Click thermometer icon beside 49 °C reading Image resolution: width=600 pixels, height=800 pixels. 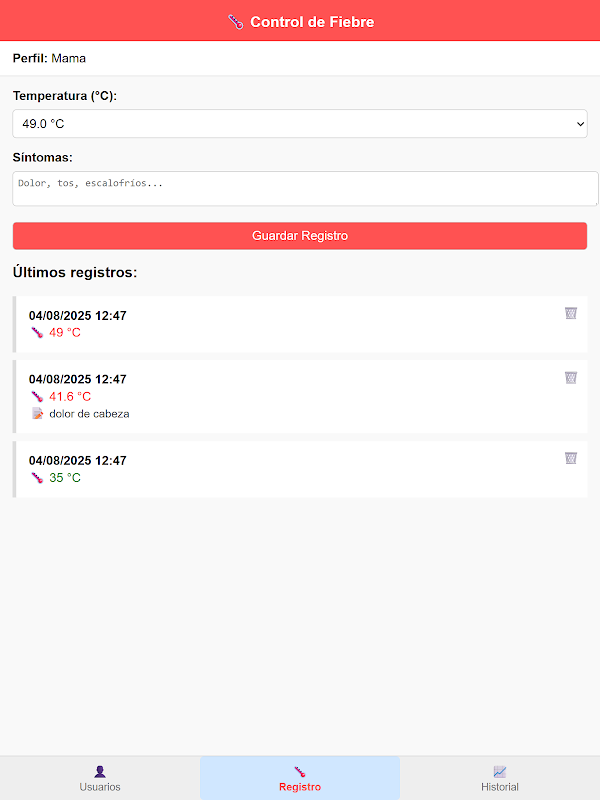click(x=37, y=333)
